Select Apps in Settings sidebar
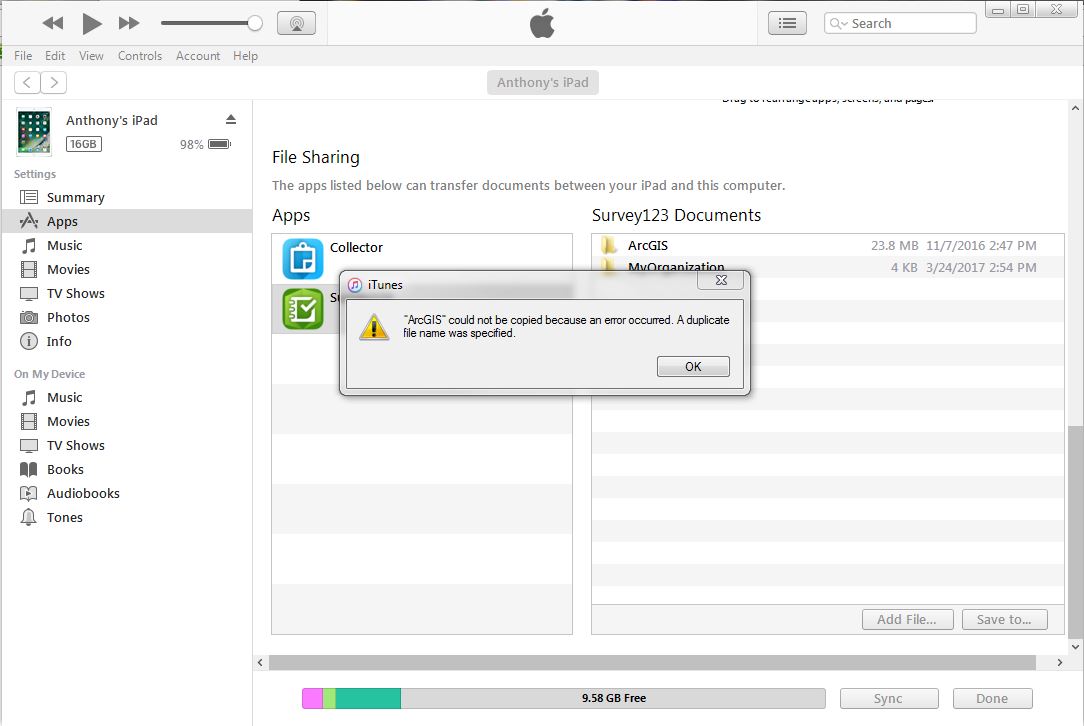This screenshot has width=1084, height=726. [x=127, y=221]
